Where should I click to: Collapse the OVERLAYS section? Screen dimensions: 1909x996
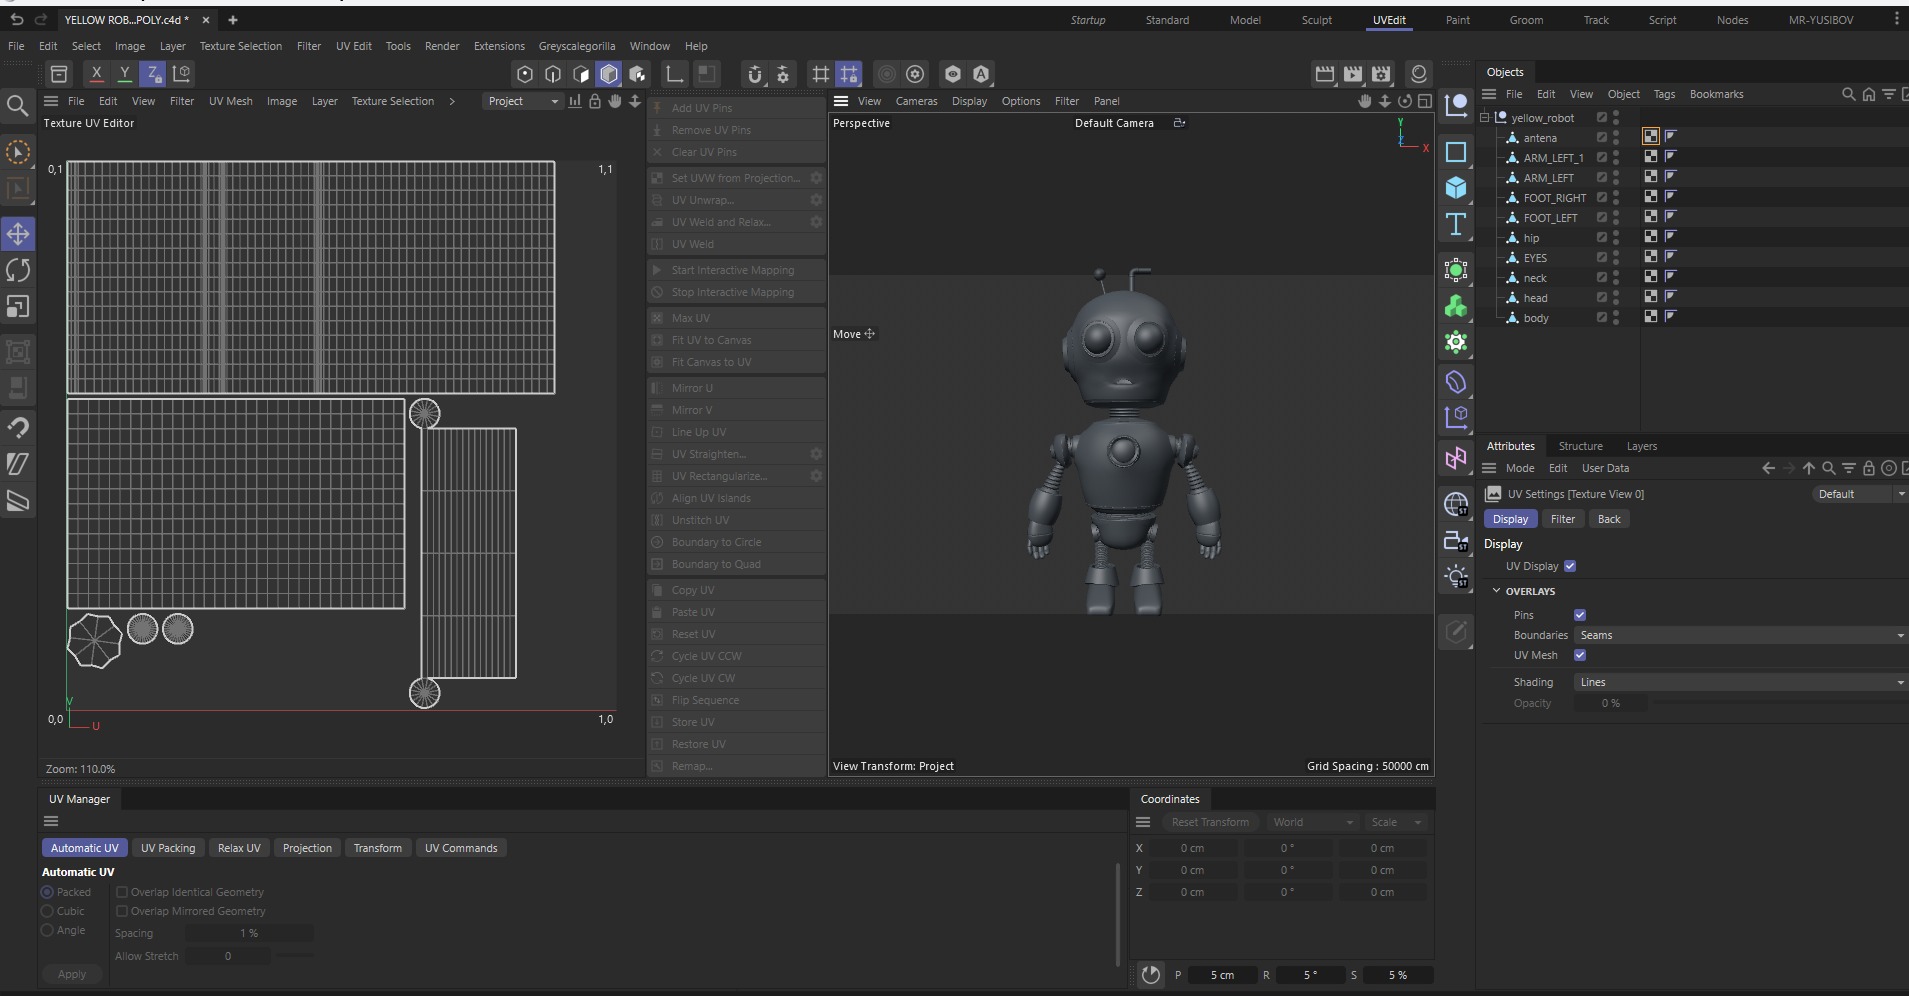[x=1496, y=591]
